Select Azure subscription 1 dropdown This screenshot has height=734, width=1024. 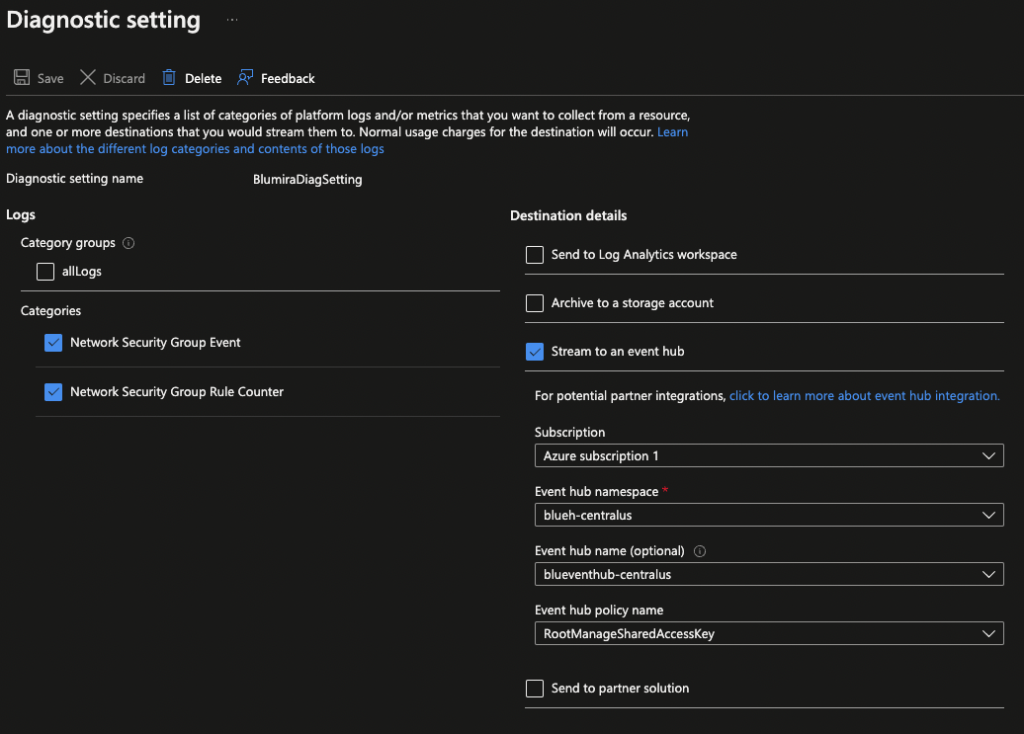pos(770,455)
